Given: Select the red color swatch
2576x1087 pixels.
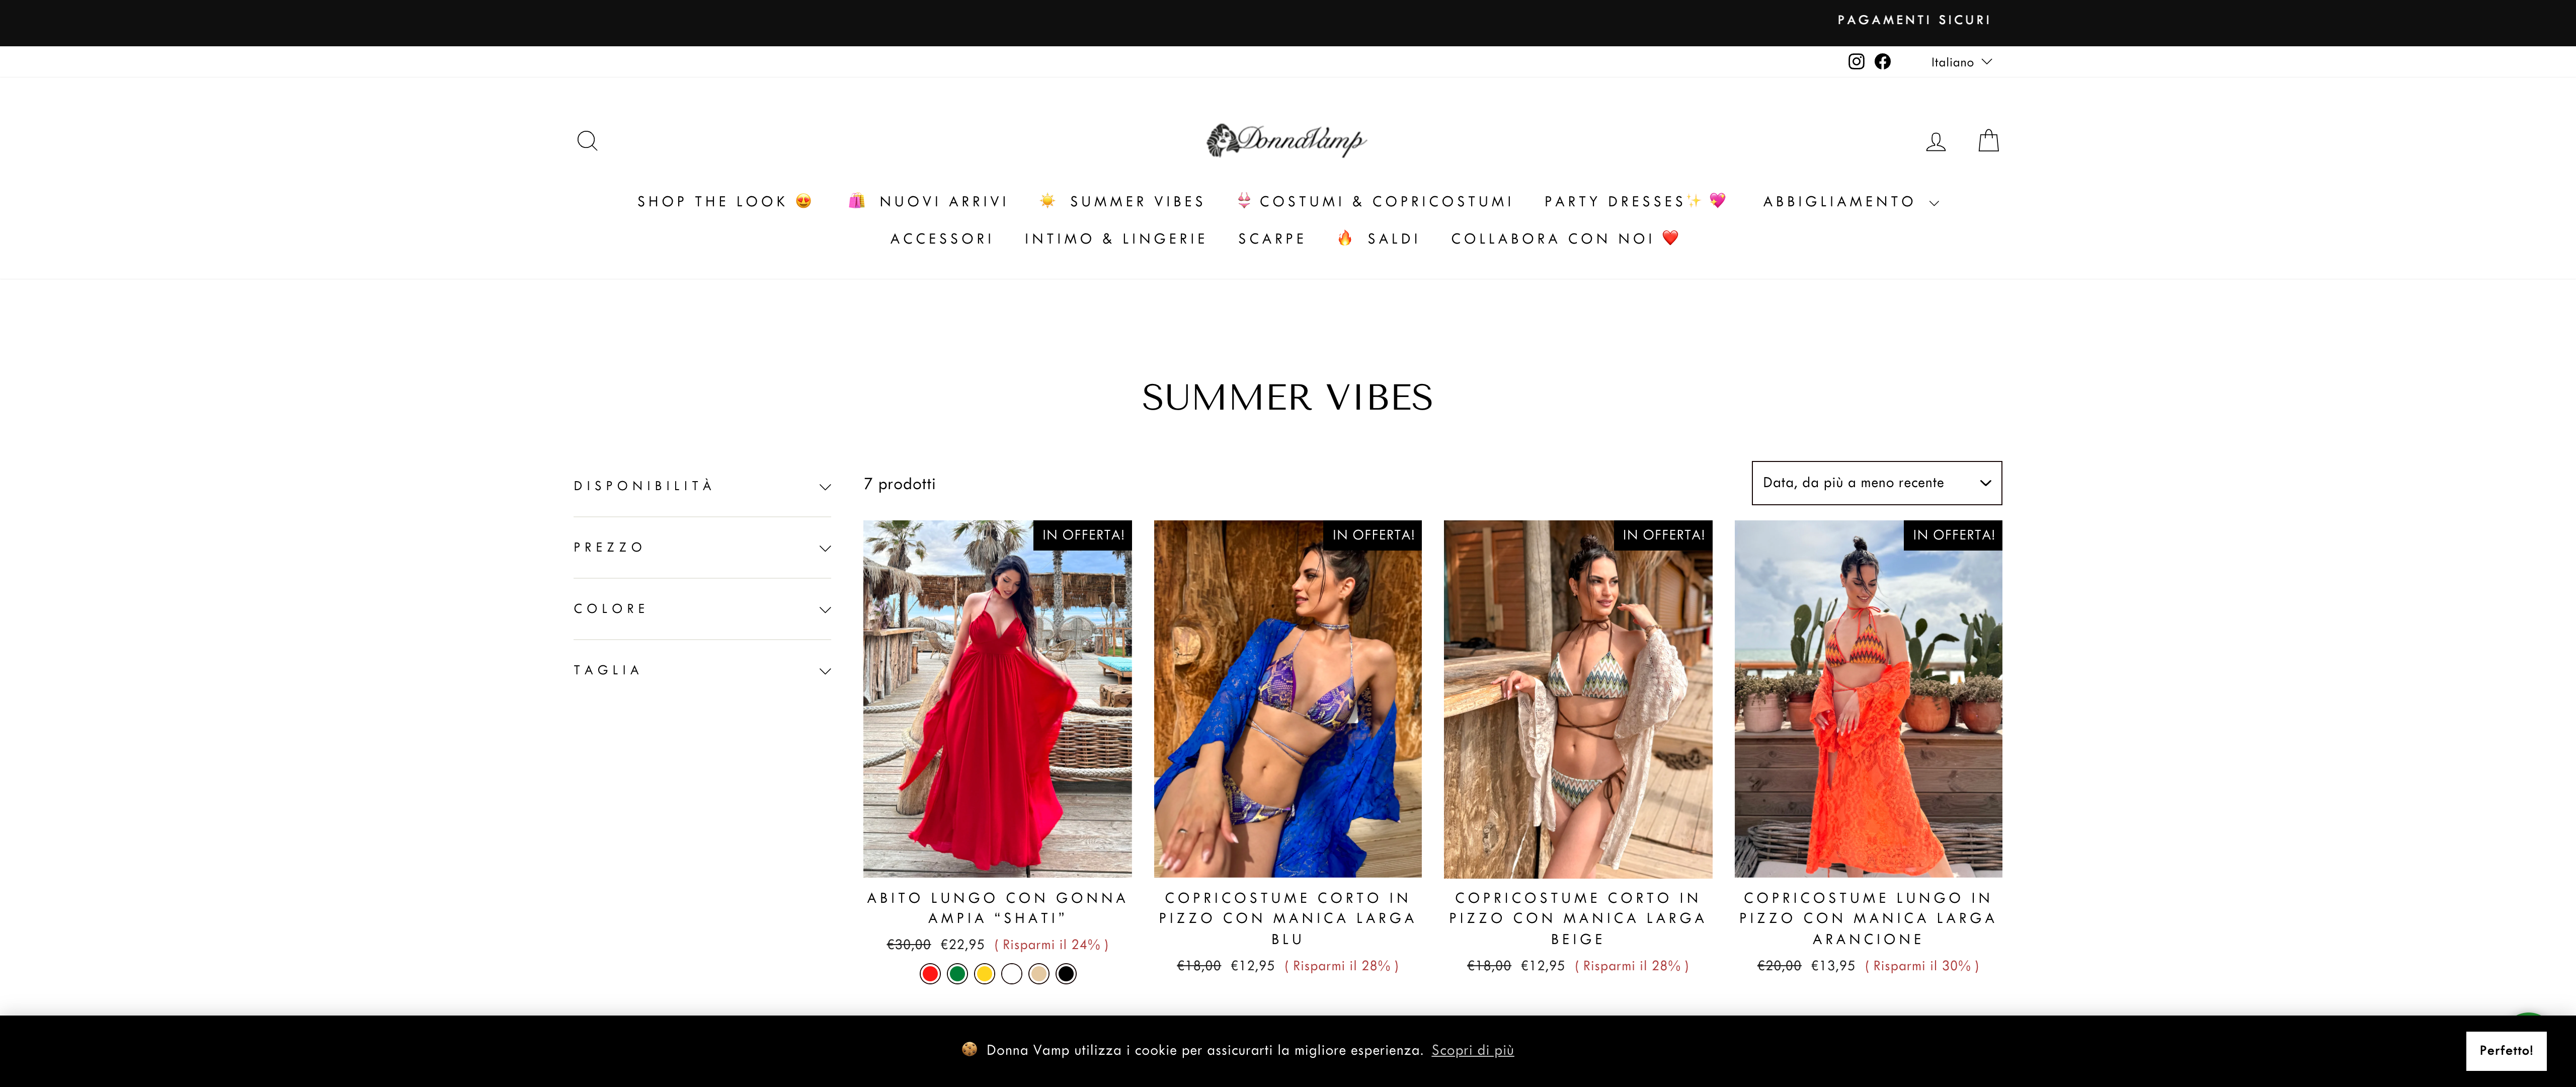Looking at the screenshot, I should (x=930, y=974).
